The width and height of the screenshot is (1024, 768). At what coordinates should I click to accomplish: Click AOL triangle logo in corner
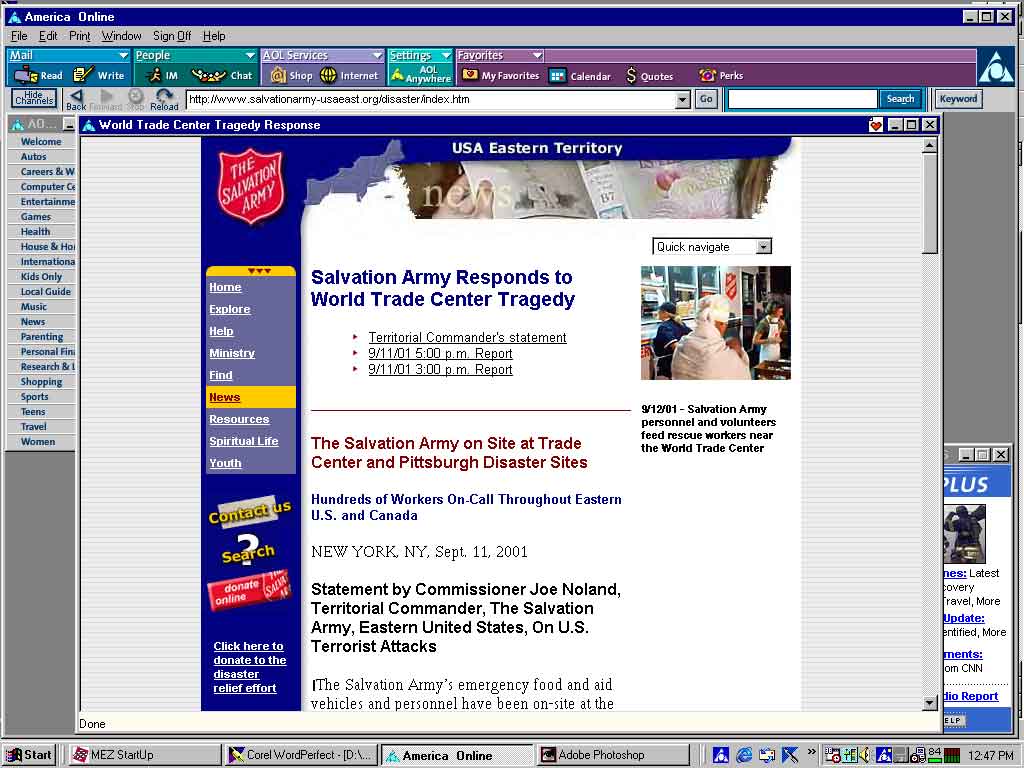[996, 67]
